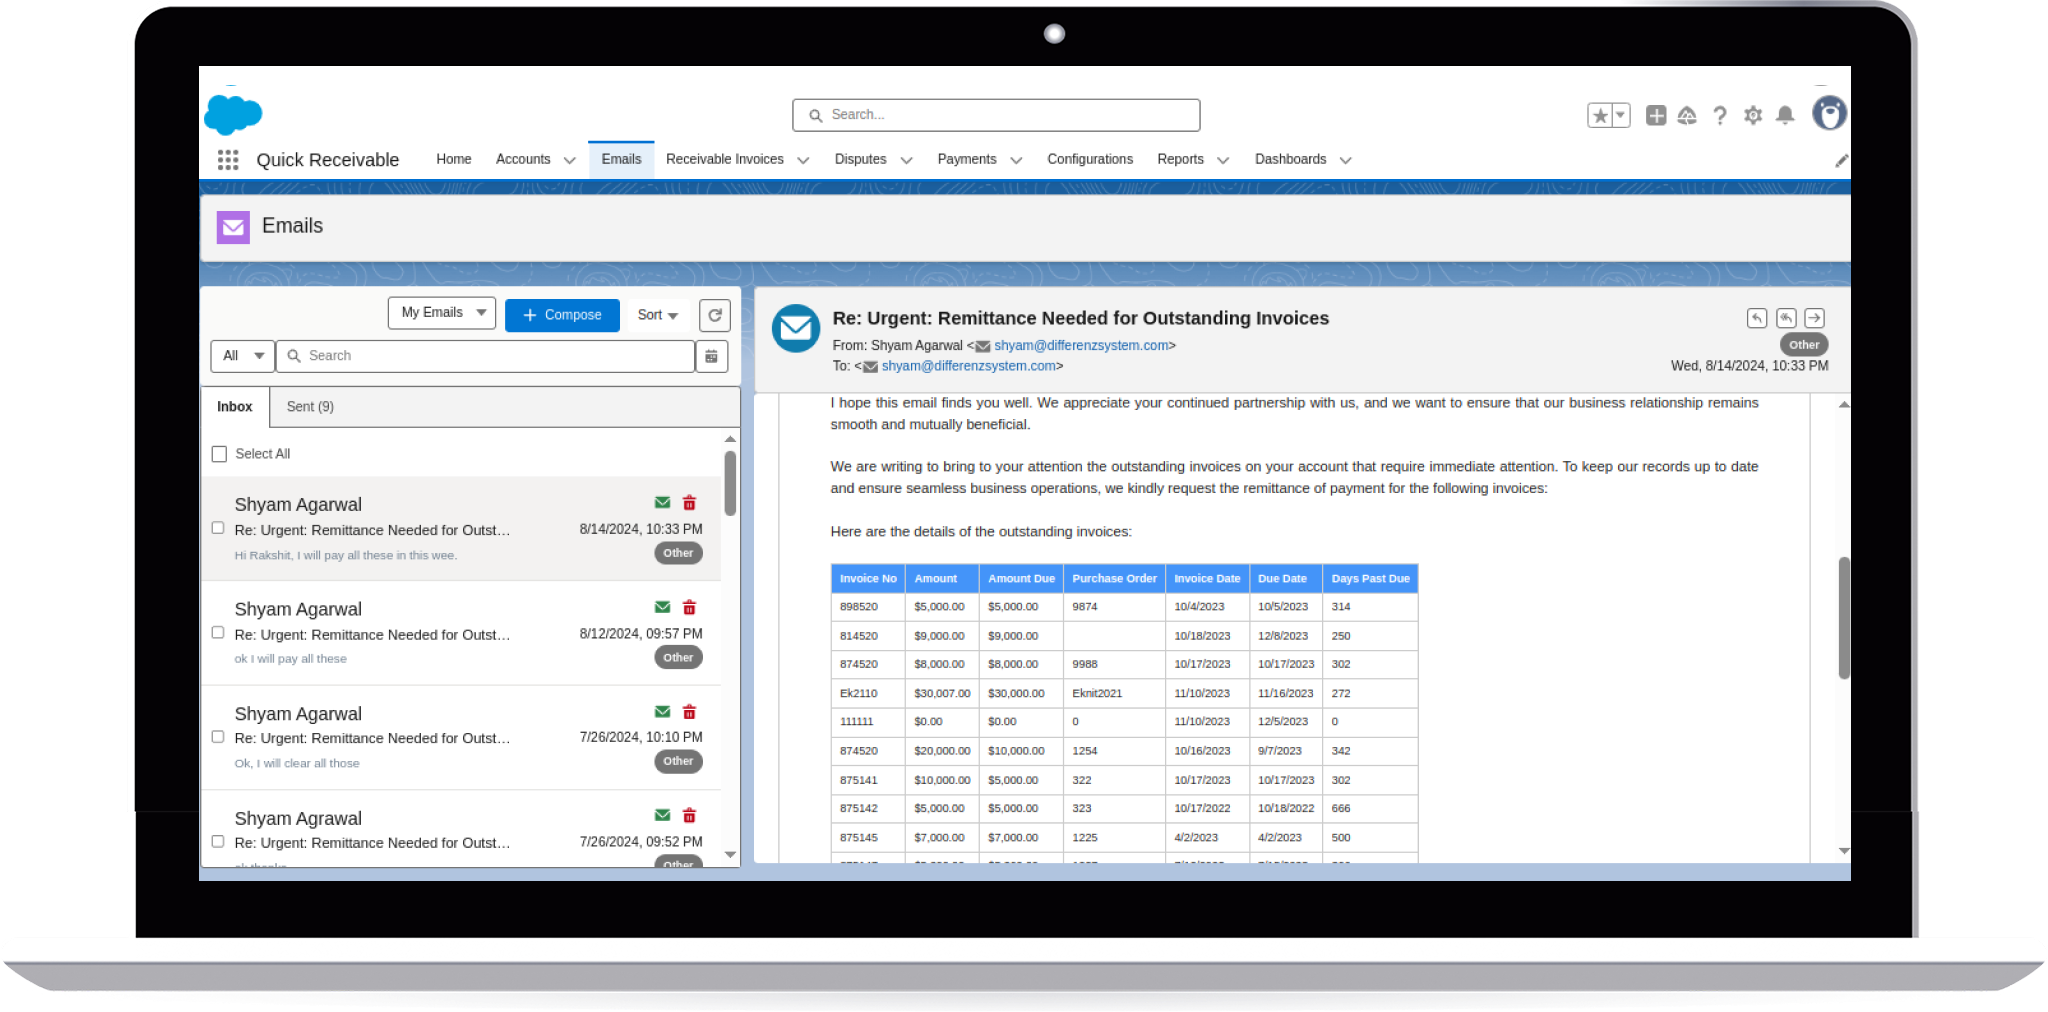Reply to Shyam Agarwal's email
2048x1012 pixels.
pos(1757,318)
